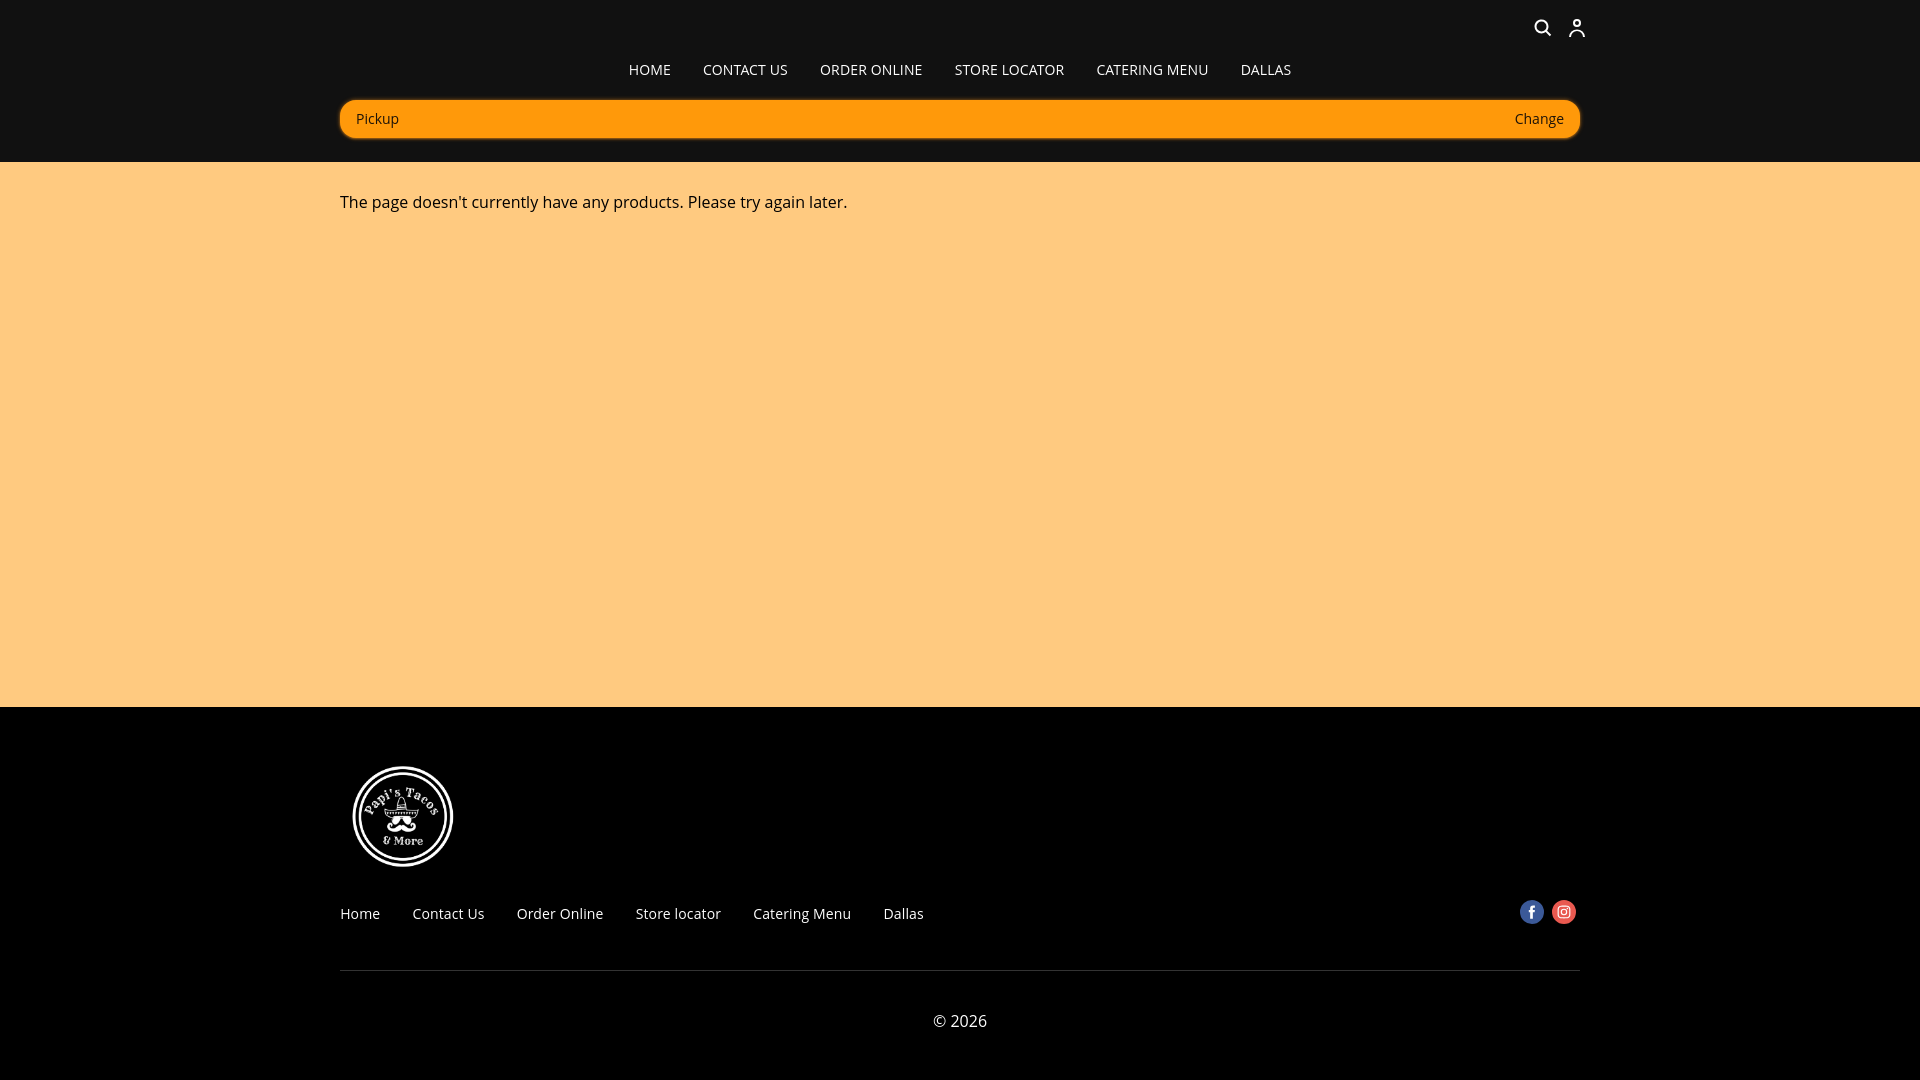Visit the Facebook page icon
The image size is (1920, 1080).
(x=1532, y=912)
